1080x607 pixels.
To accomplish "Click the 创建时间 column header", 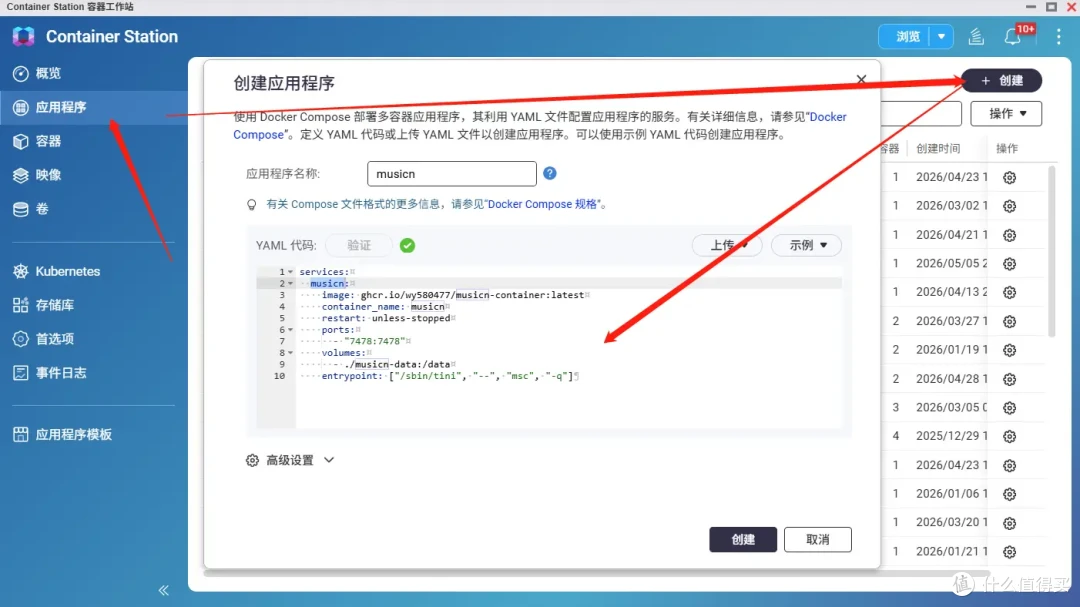I will 937,149.
